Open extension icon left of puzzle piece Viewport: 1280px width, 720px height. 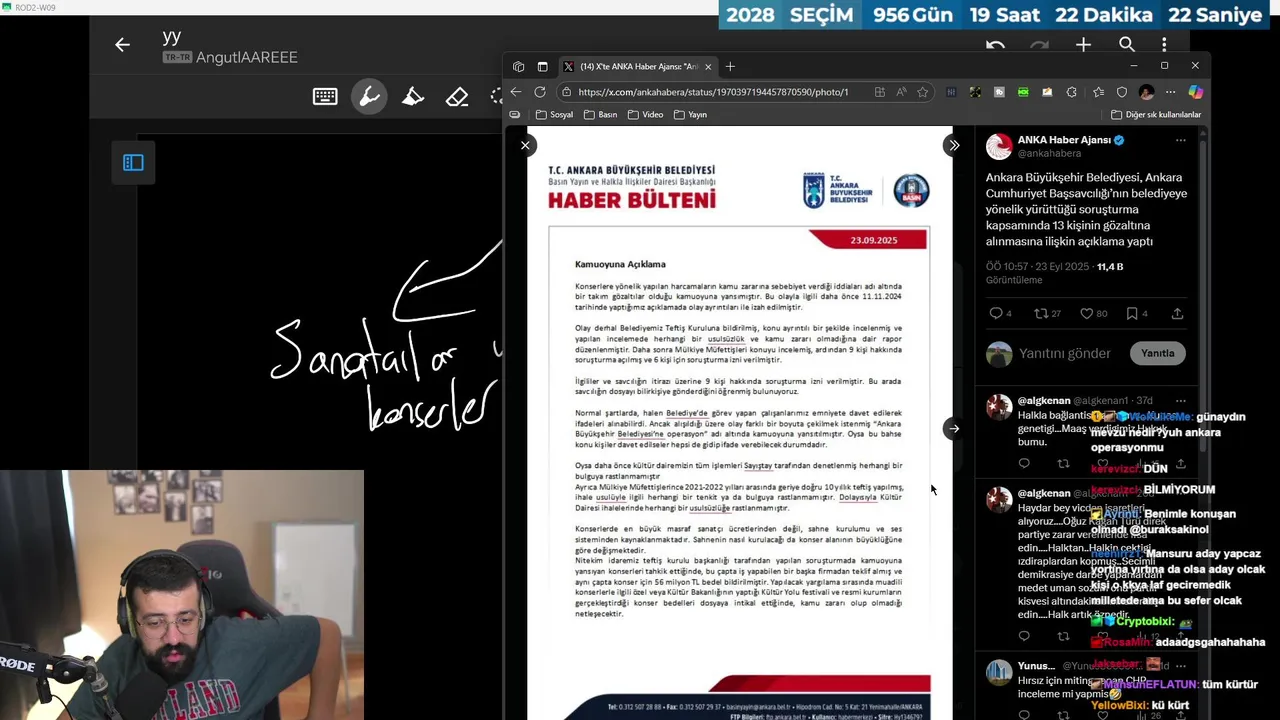coord(1047,92)
